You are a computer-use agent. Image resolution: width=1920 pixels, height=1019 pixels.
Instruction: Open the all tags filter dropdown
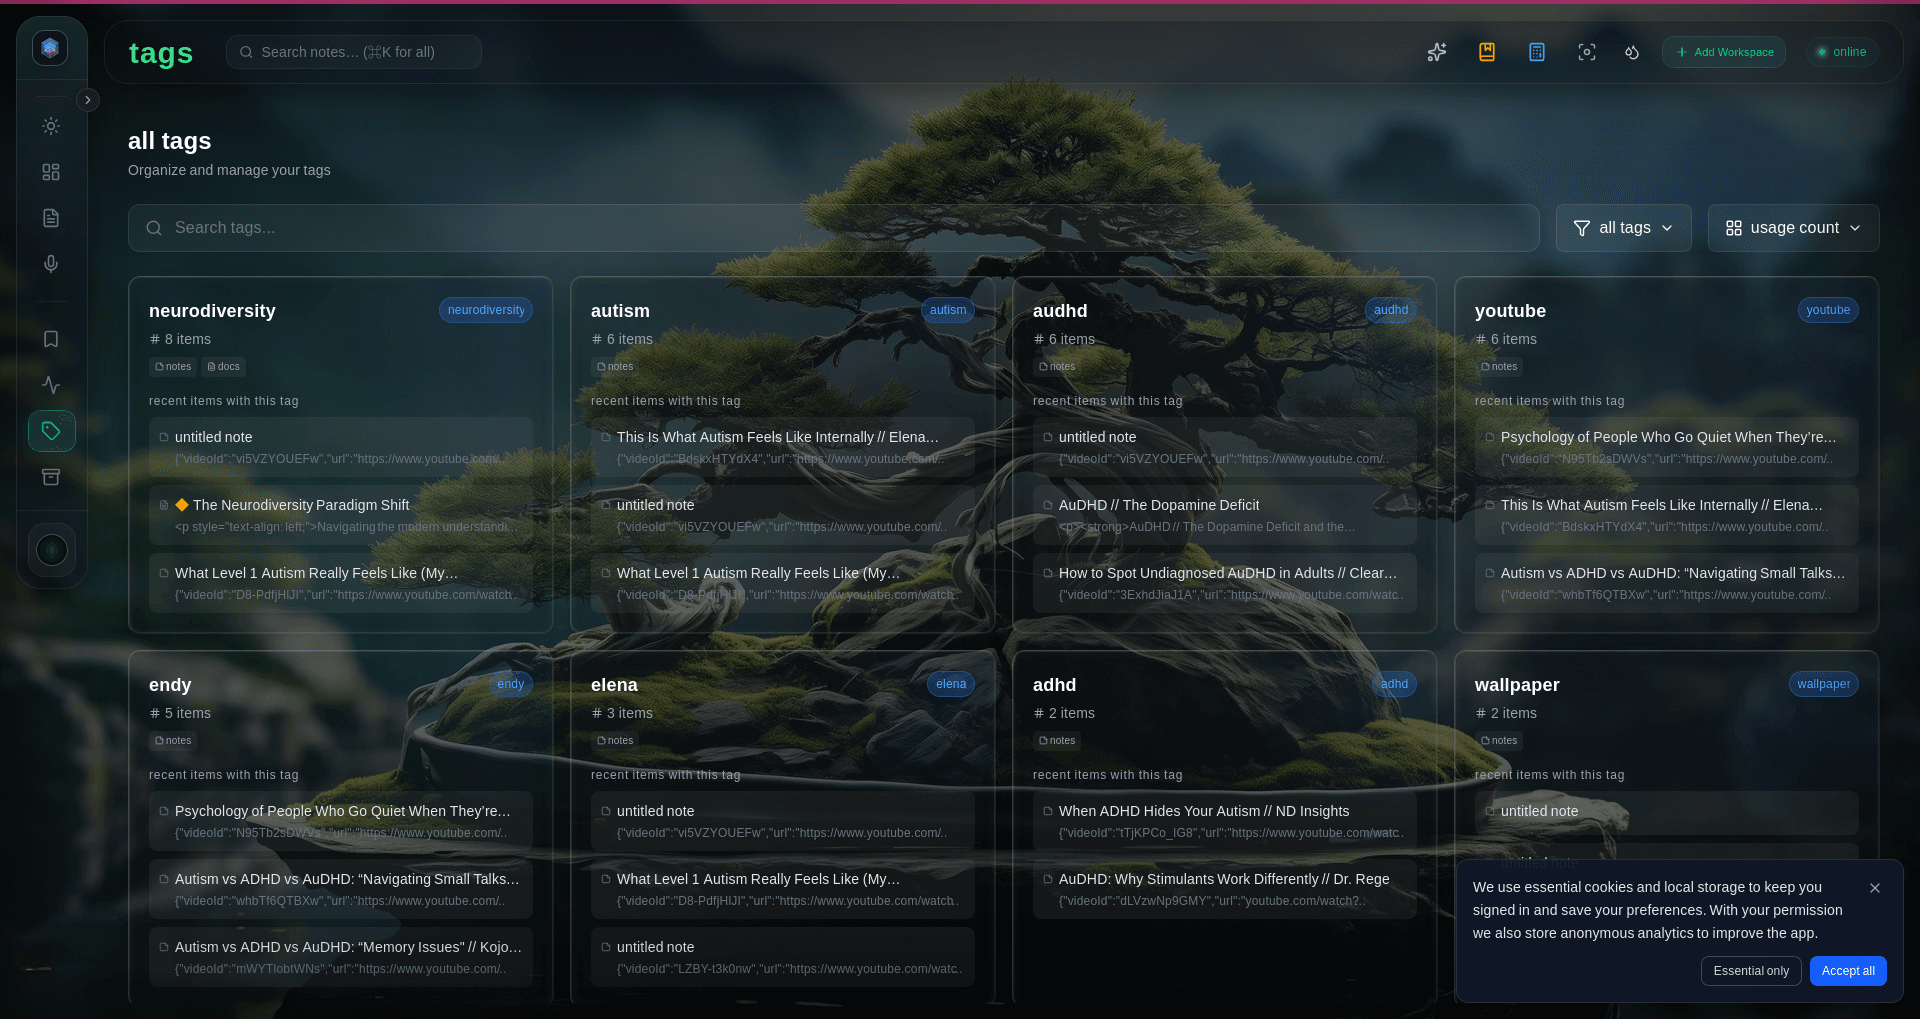point(1623,228)
